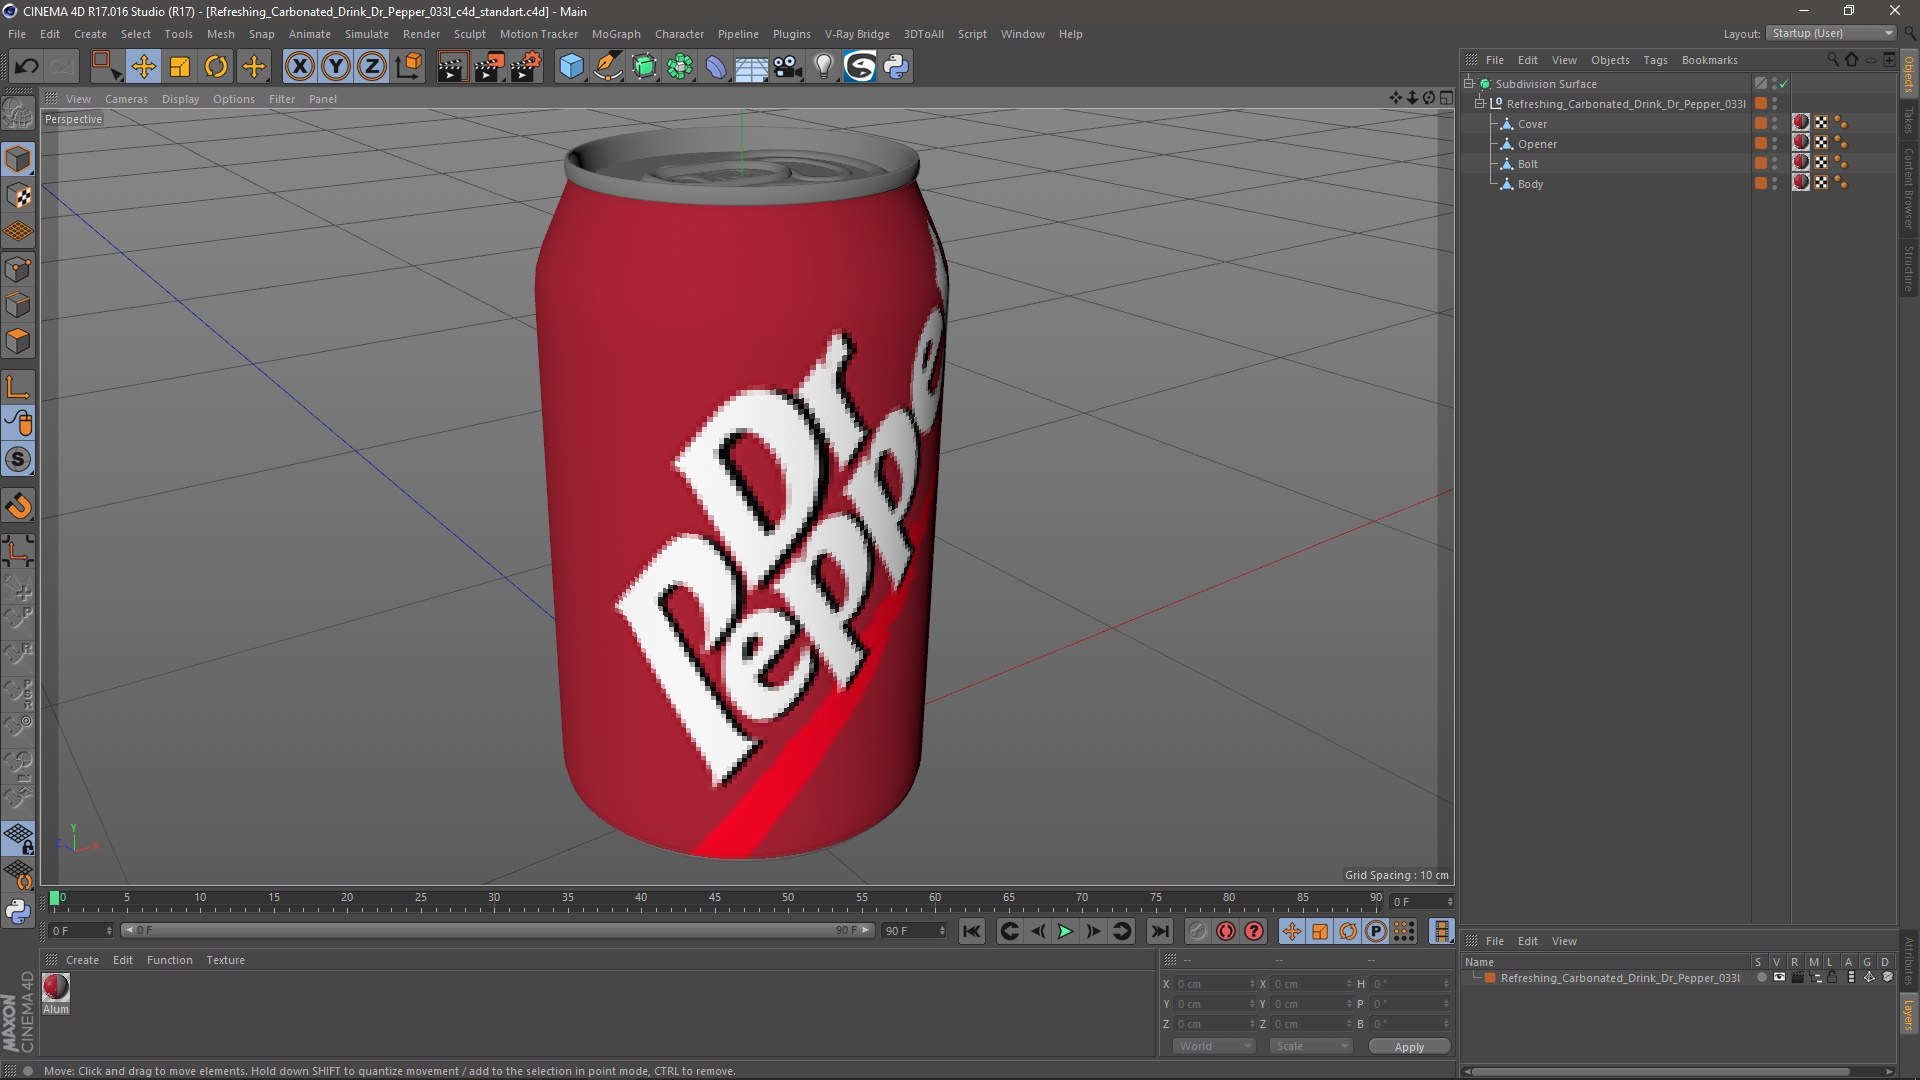Screen dimensions: 1920x1080
Task: Toggle Autokeying button
Action: (1225, 932)
